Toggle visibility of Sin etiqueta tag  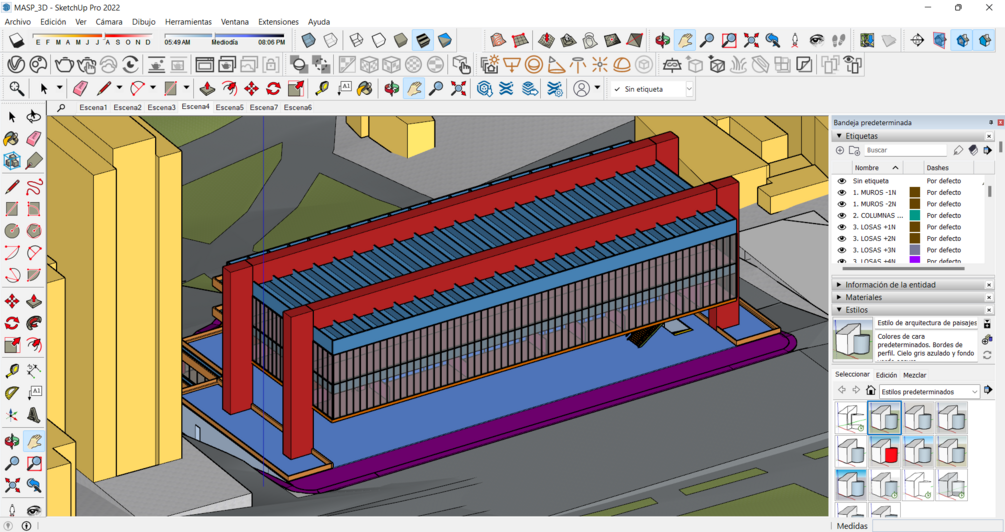[842, 181]
